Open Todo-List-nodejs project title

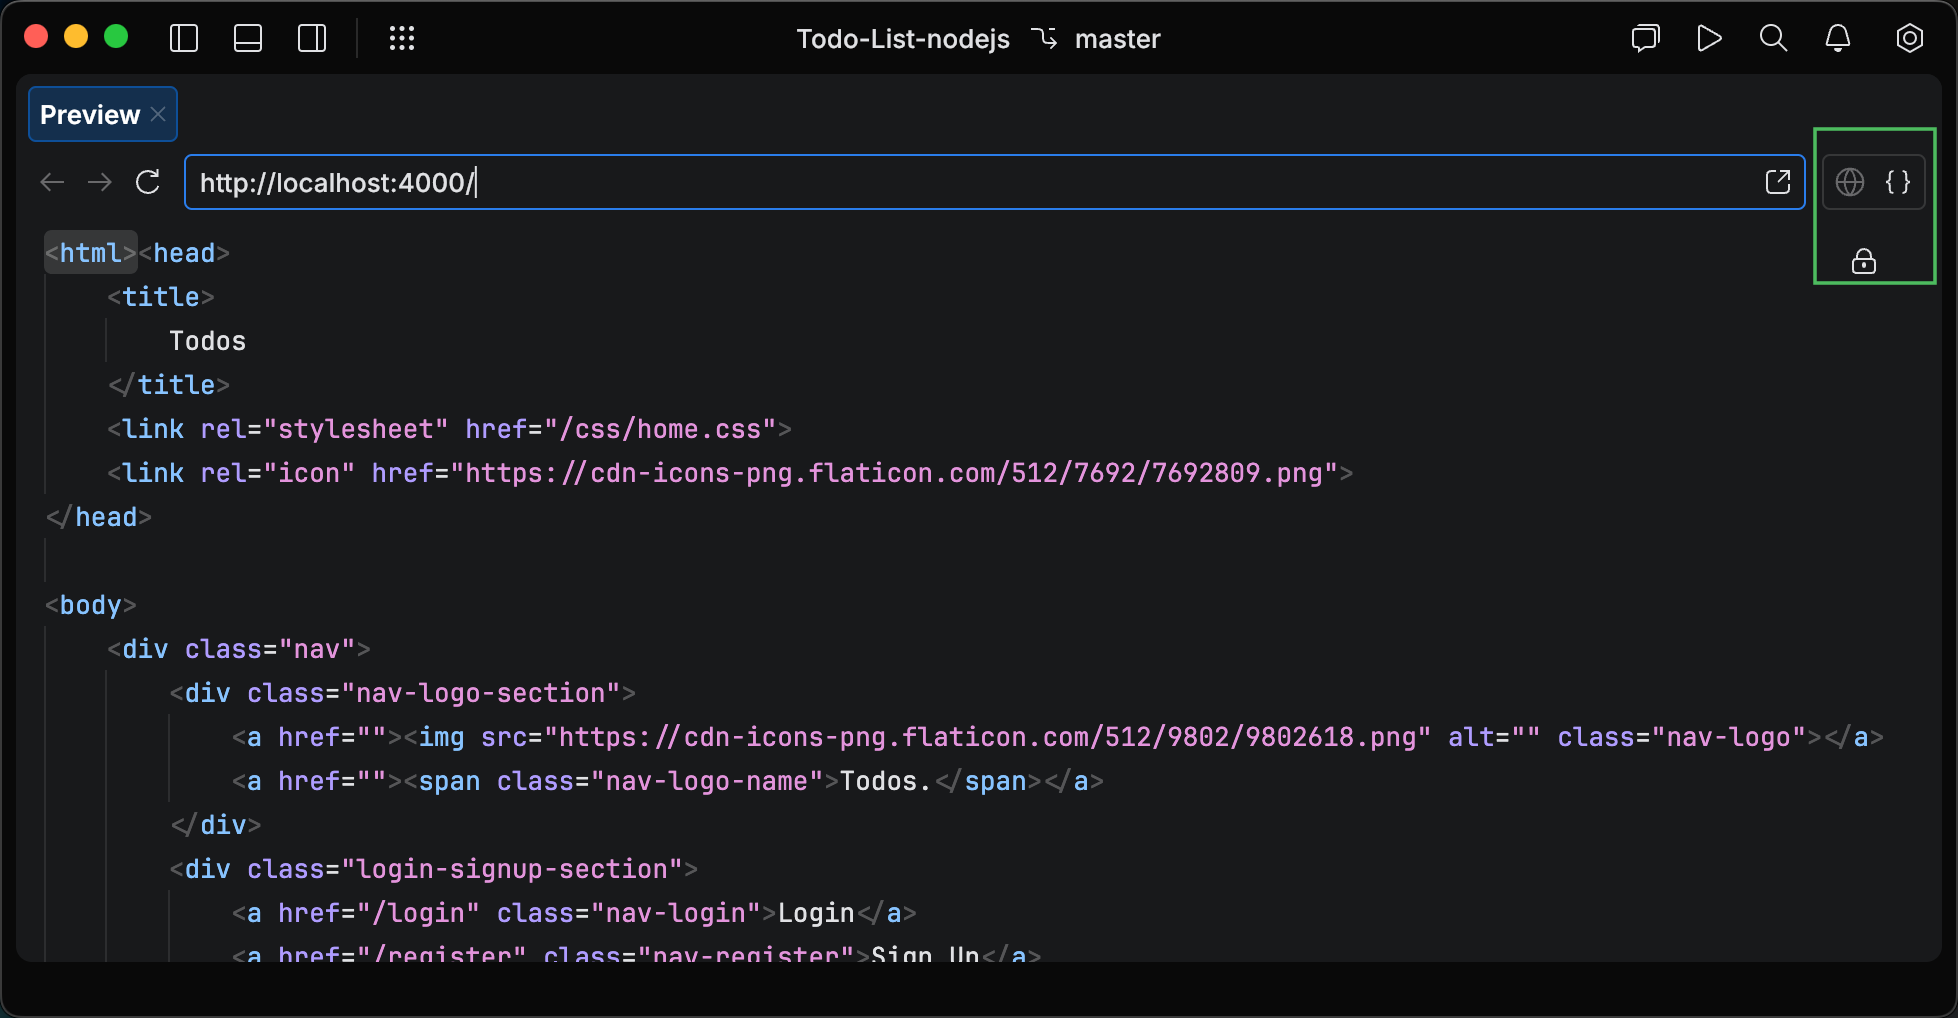(x=903, y=39)
